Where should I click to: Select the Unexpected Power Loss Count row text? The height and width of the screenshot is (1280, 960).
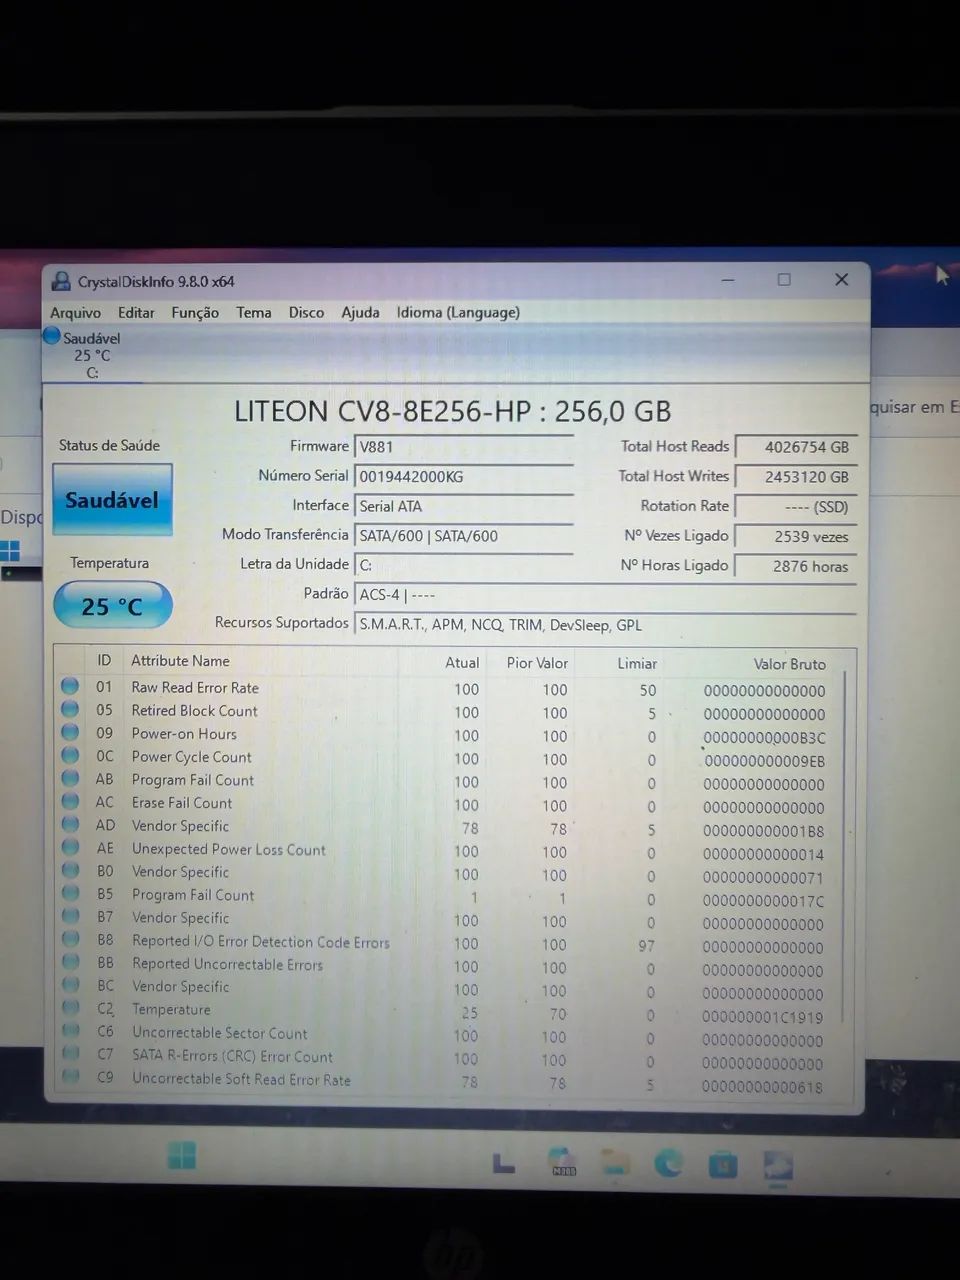(x=229, y=849)
